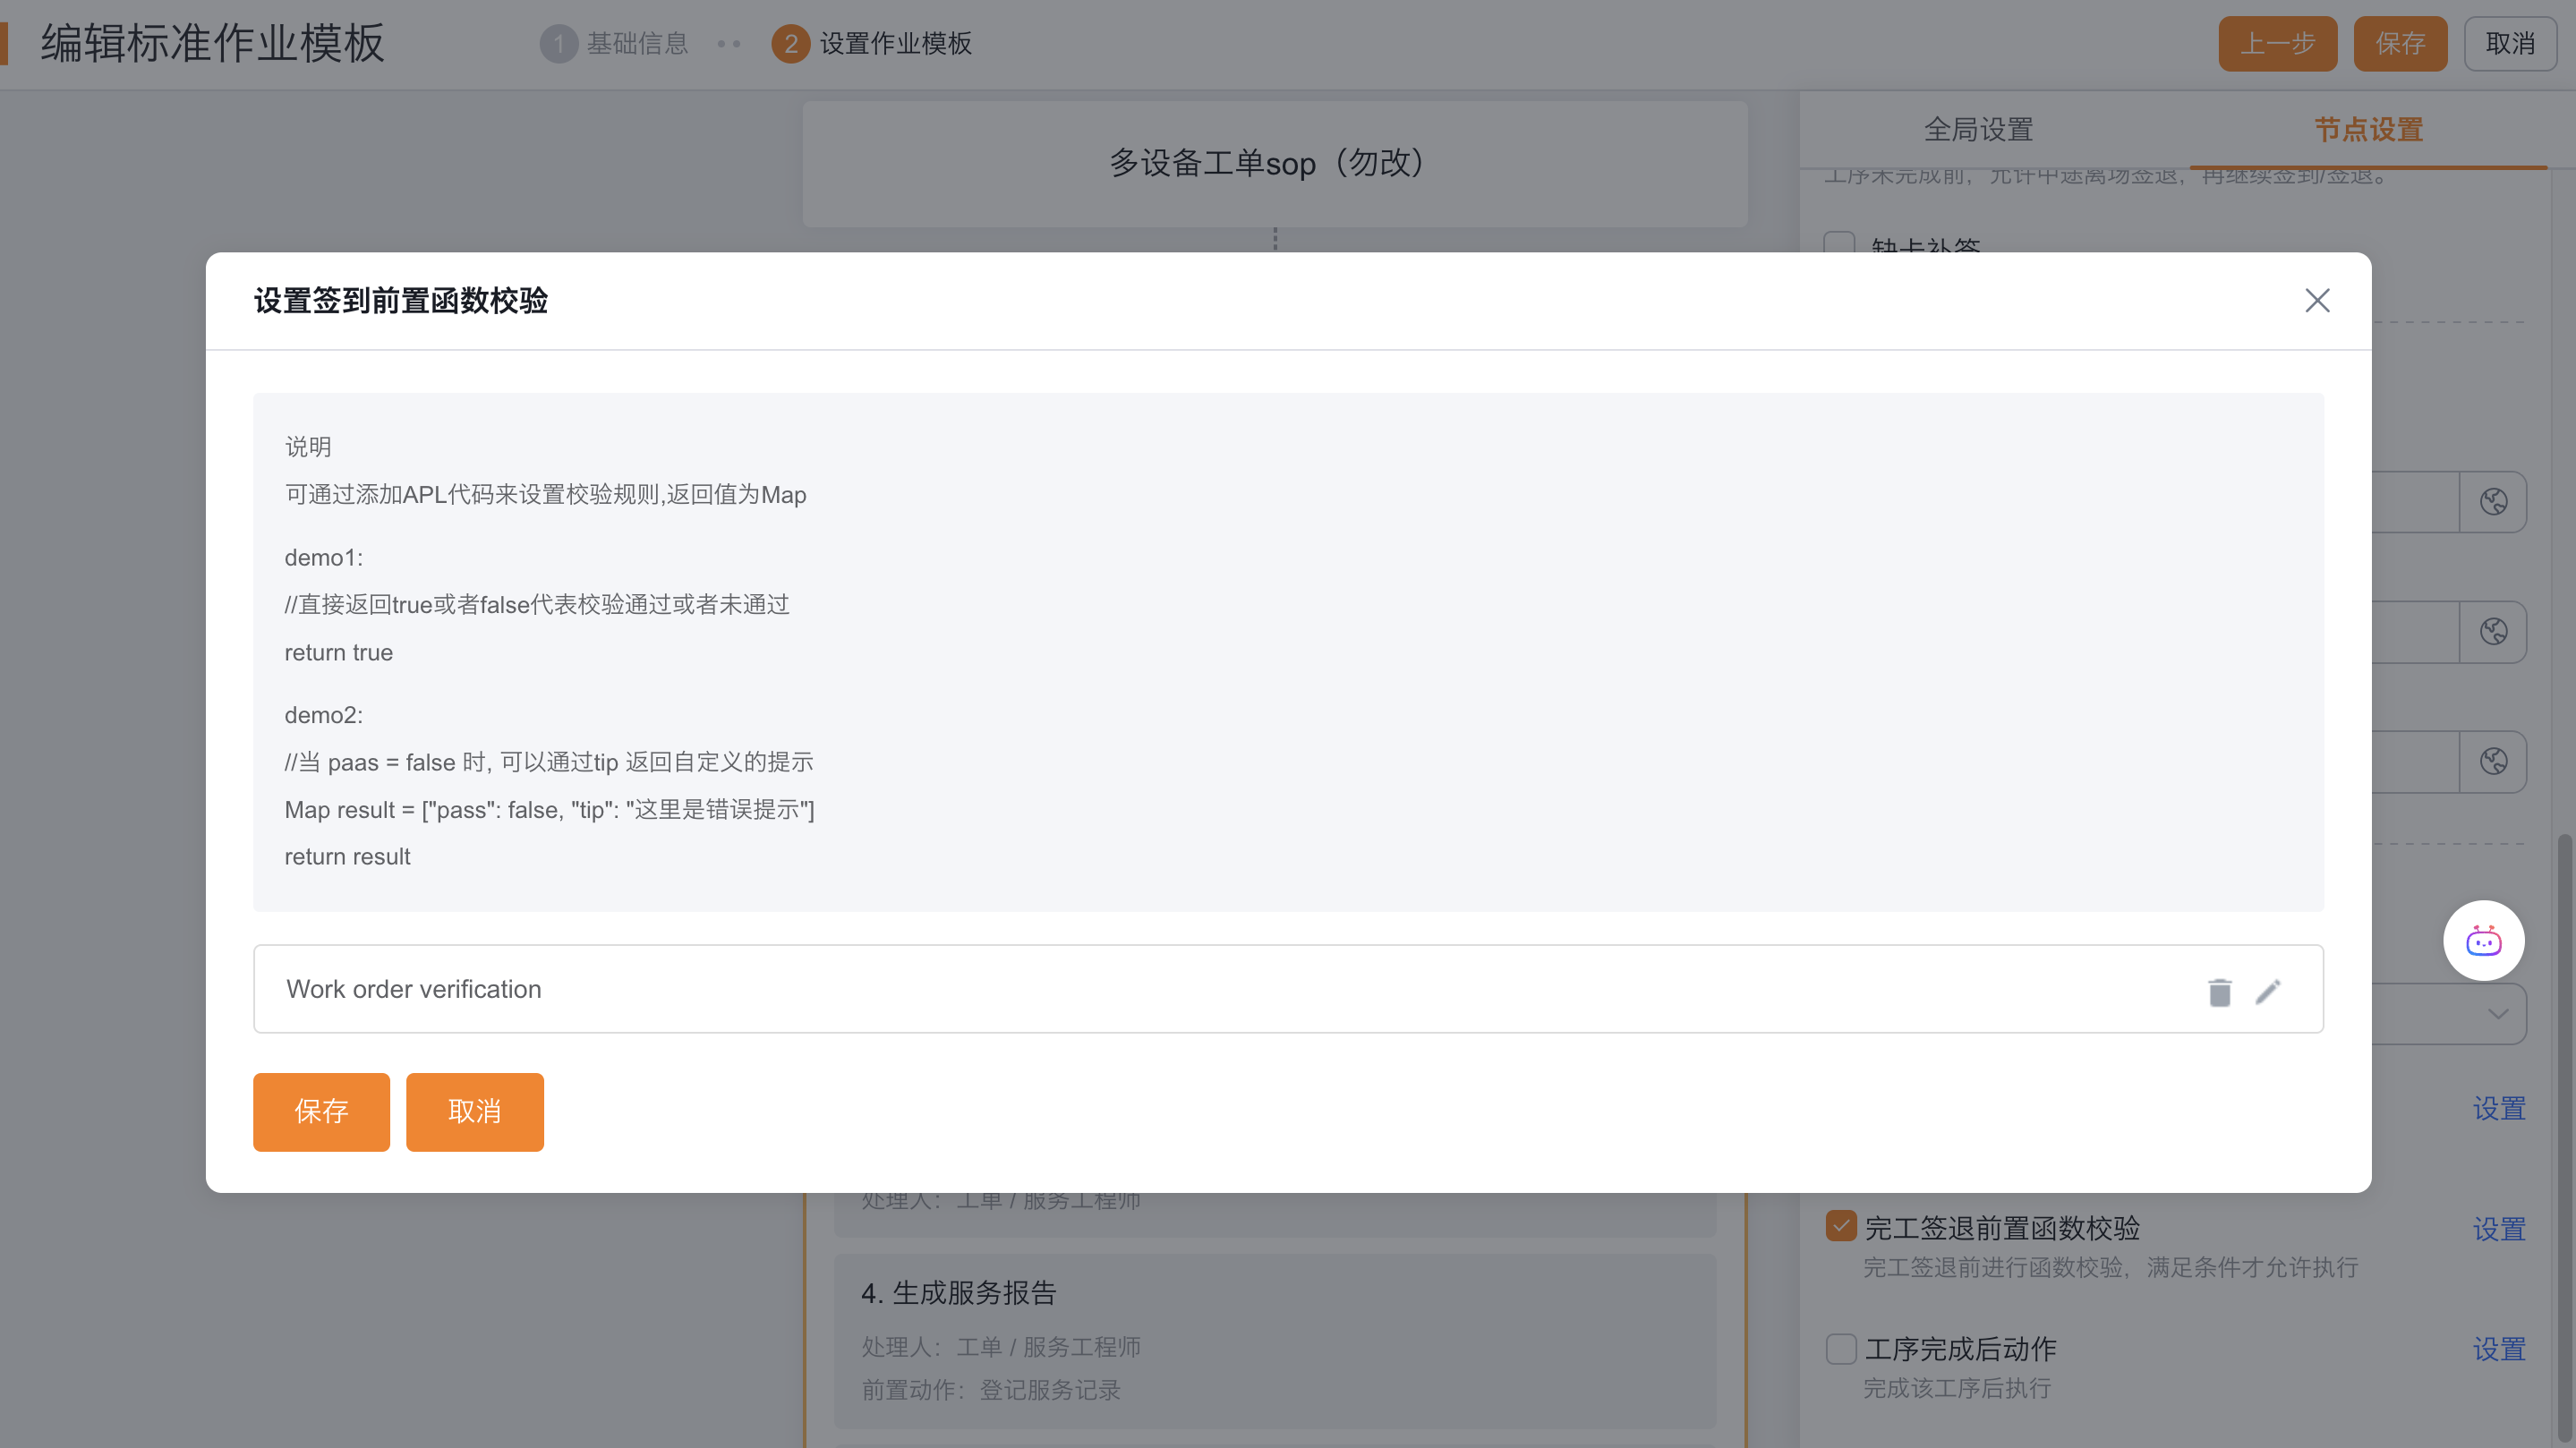
Task: Switch to 节点设置 tab
Action: click(2368, 129)
